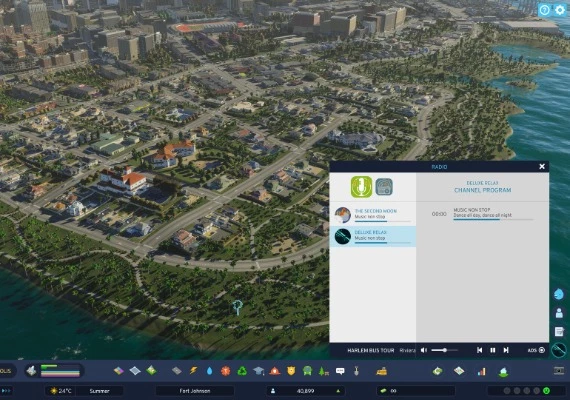The image size is (570, 400).
Task: Click the green status indicator icon
Action: [x=546, y=391]
